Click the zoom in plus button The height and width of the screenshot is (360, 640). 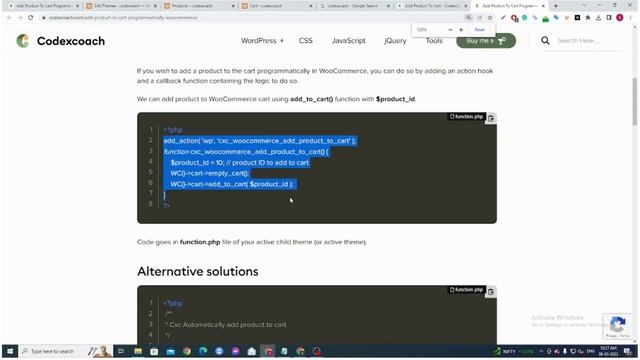click(461, 30)
